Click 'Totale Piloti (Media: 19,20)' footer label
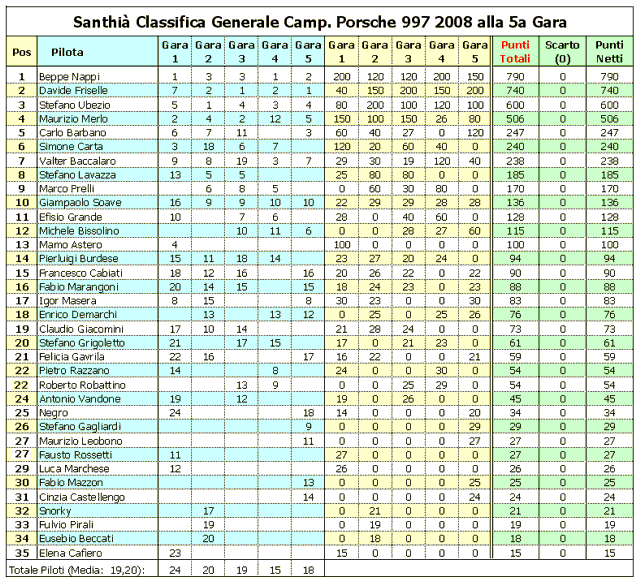This screenshot has height=582, width=640. pyautogui.click(x=77, y=570)
